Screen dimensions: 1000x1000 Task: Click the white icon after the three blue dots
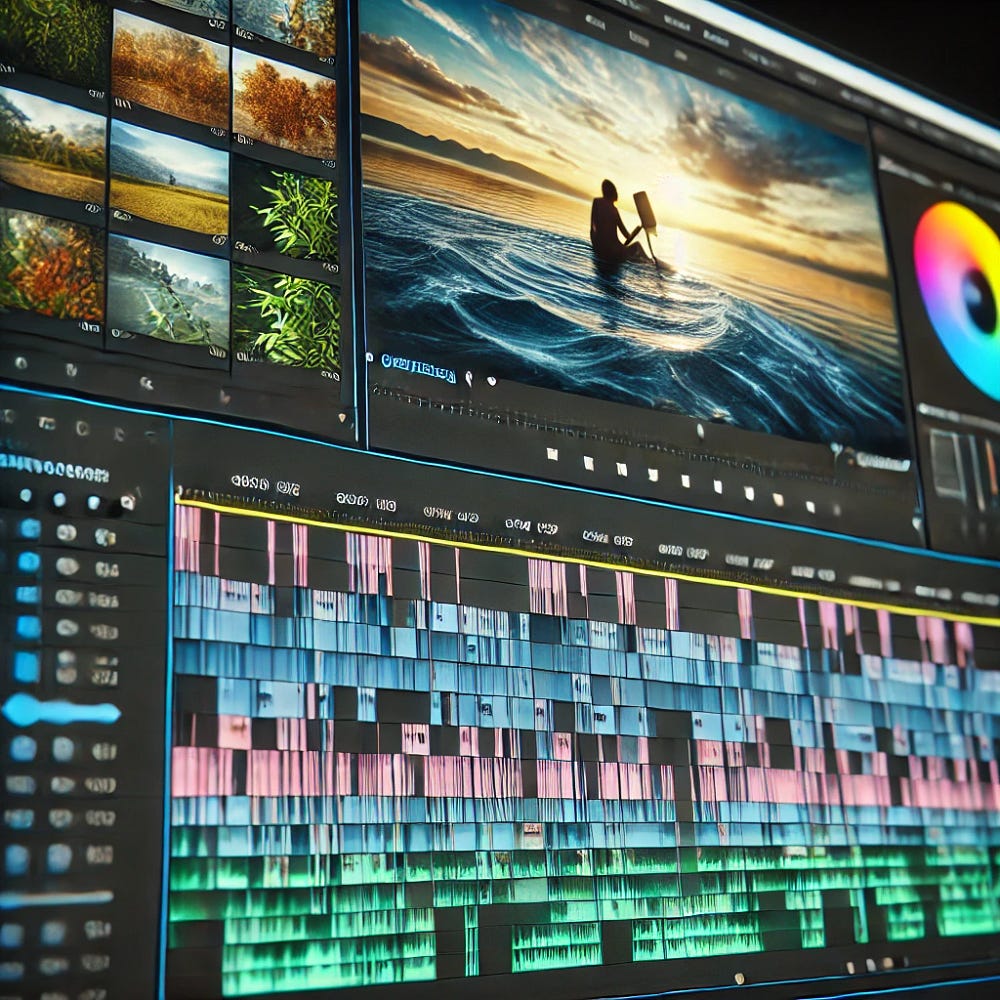(127, 502)
